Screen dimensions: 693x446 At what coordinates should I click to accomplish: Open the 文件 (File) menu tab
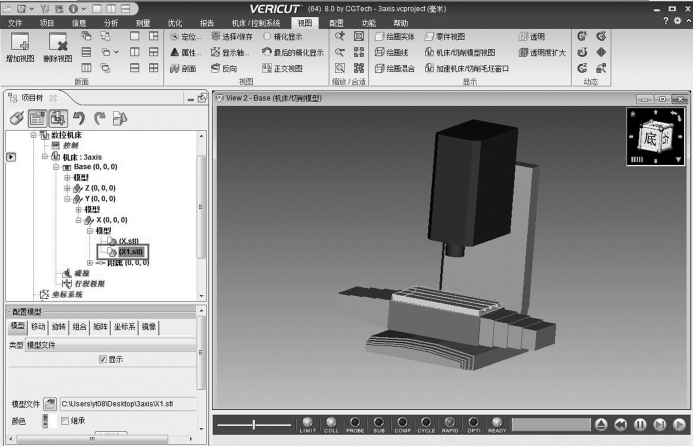coord(16,21)
